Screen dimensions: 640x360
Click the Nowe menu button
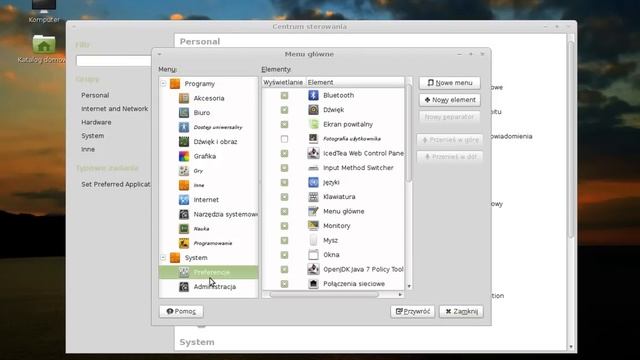(x=450, y=83)
